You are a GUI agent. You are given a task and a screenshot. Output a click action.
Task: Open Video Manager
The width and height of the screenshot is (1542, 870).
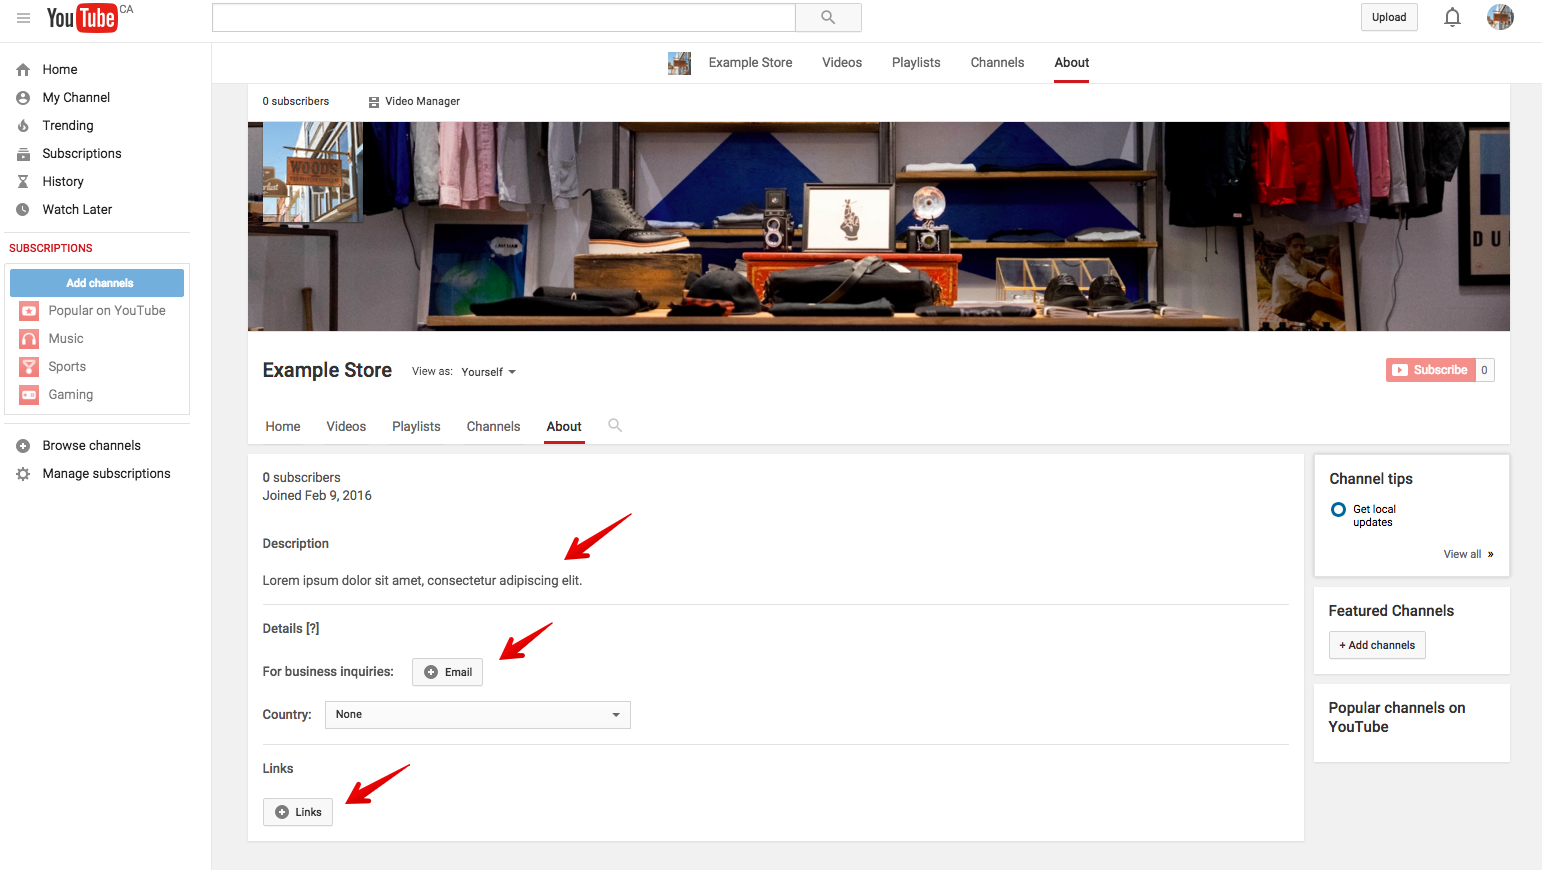tap(422, 101)
